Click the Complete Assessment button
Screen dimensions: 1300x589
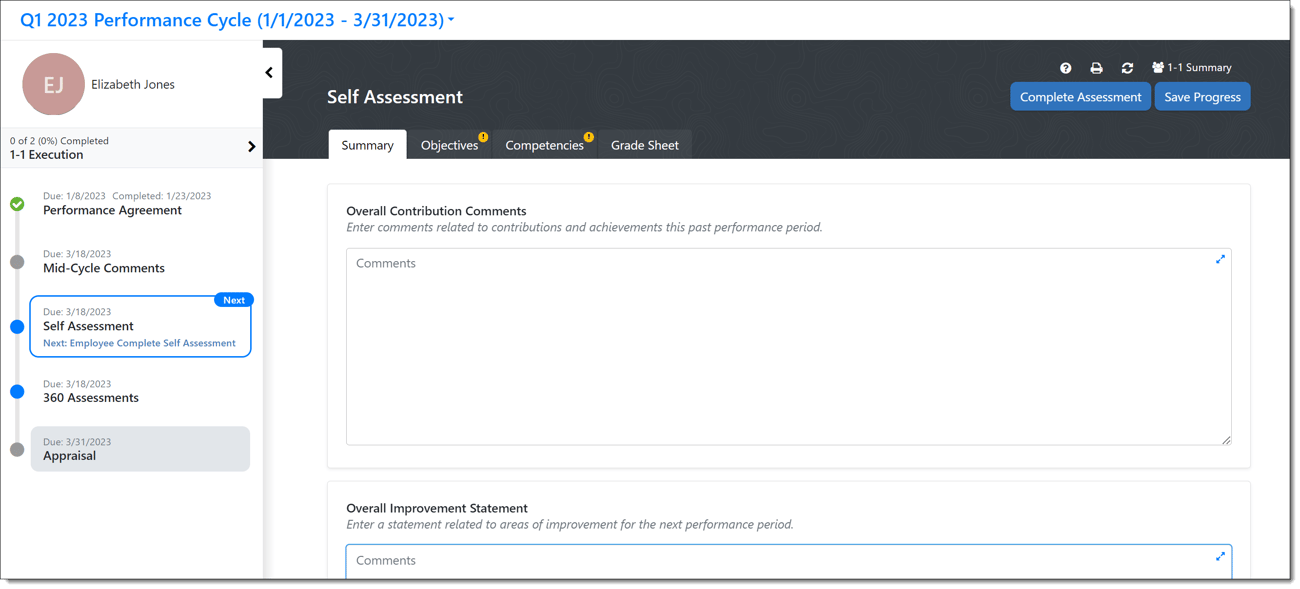click(1080, 96)
